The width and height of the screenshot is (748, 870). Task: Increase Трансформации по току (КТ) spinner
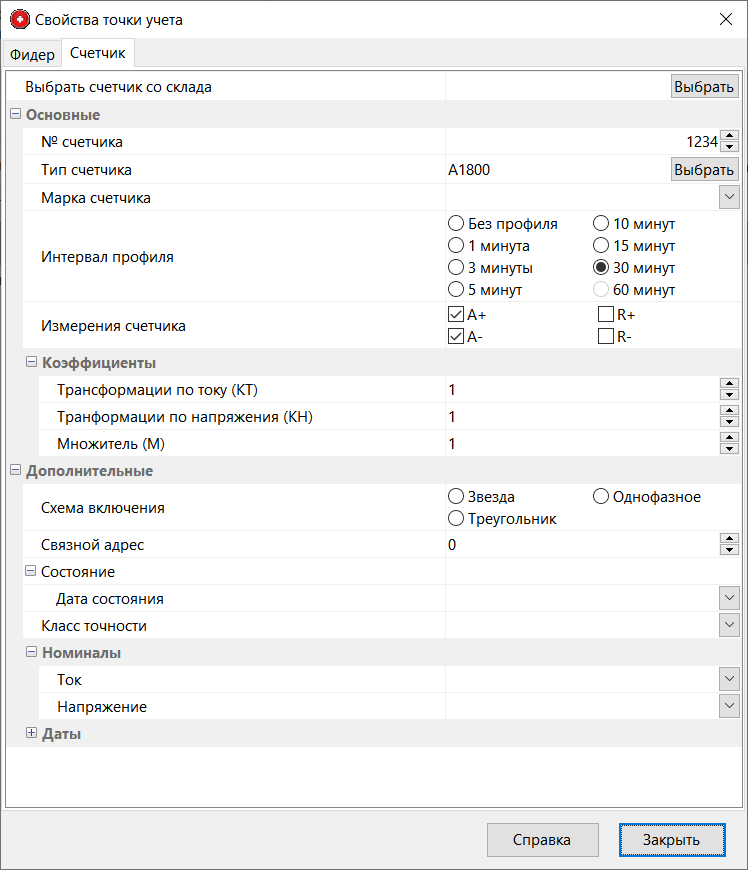pyautogui.click(x=729, y=384)
